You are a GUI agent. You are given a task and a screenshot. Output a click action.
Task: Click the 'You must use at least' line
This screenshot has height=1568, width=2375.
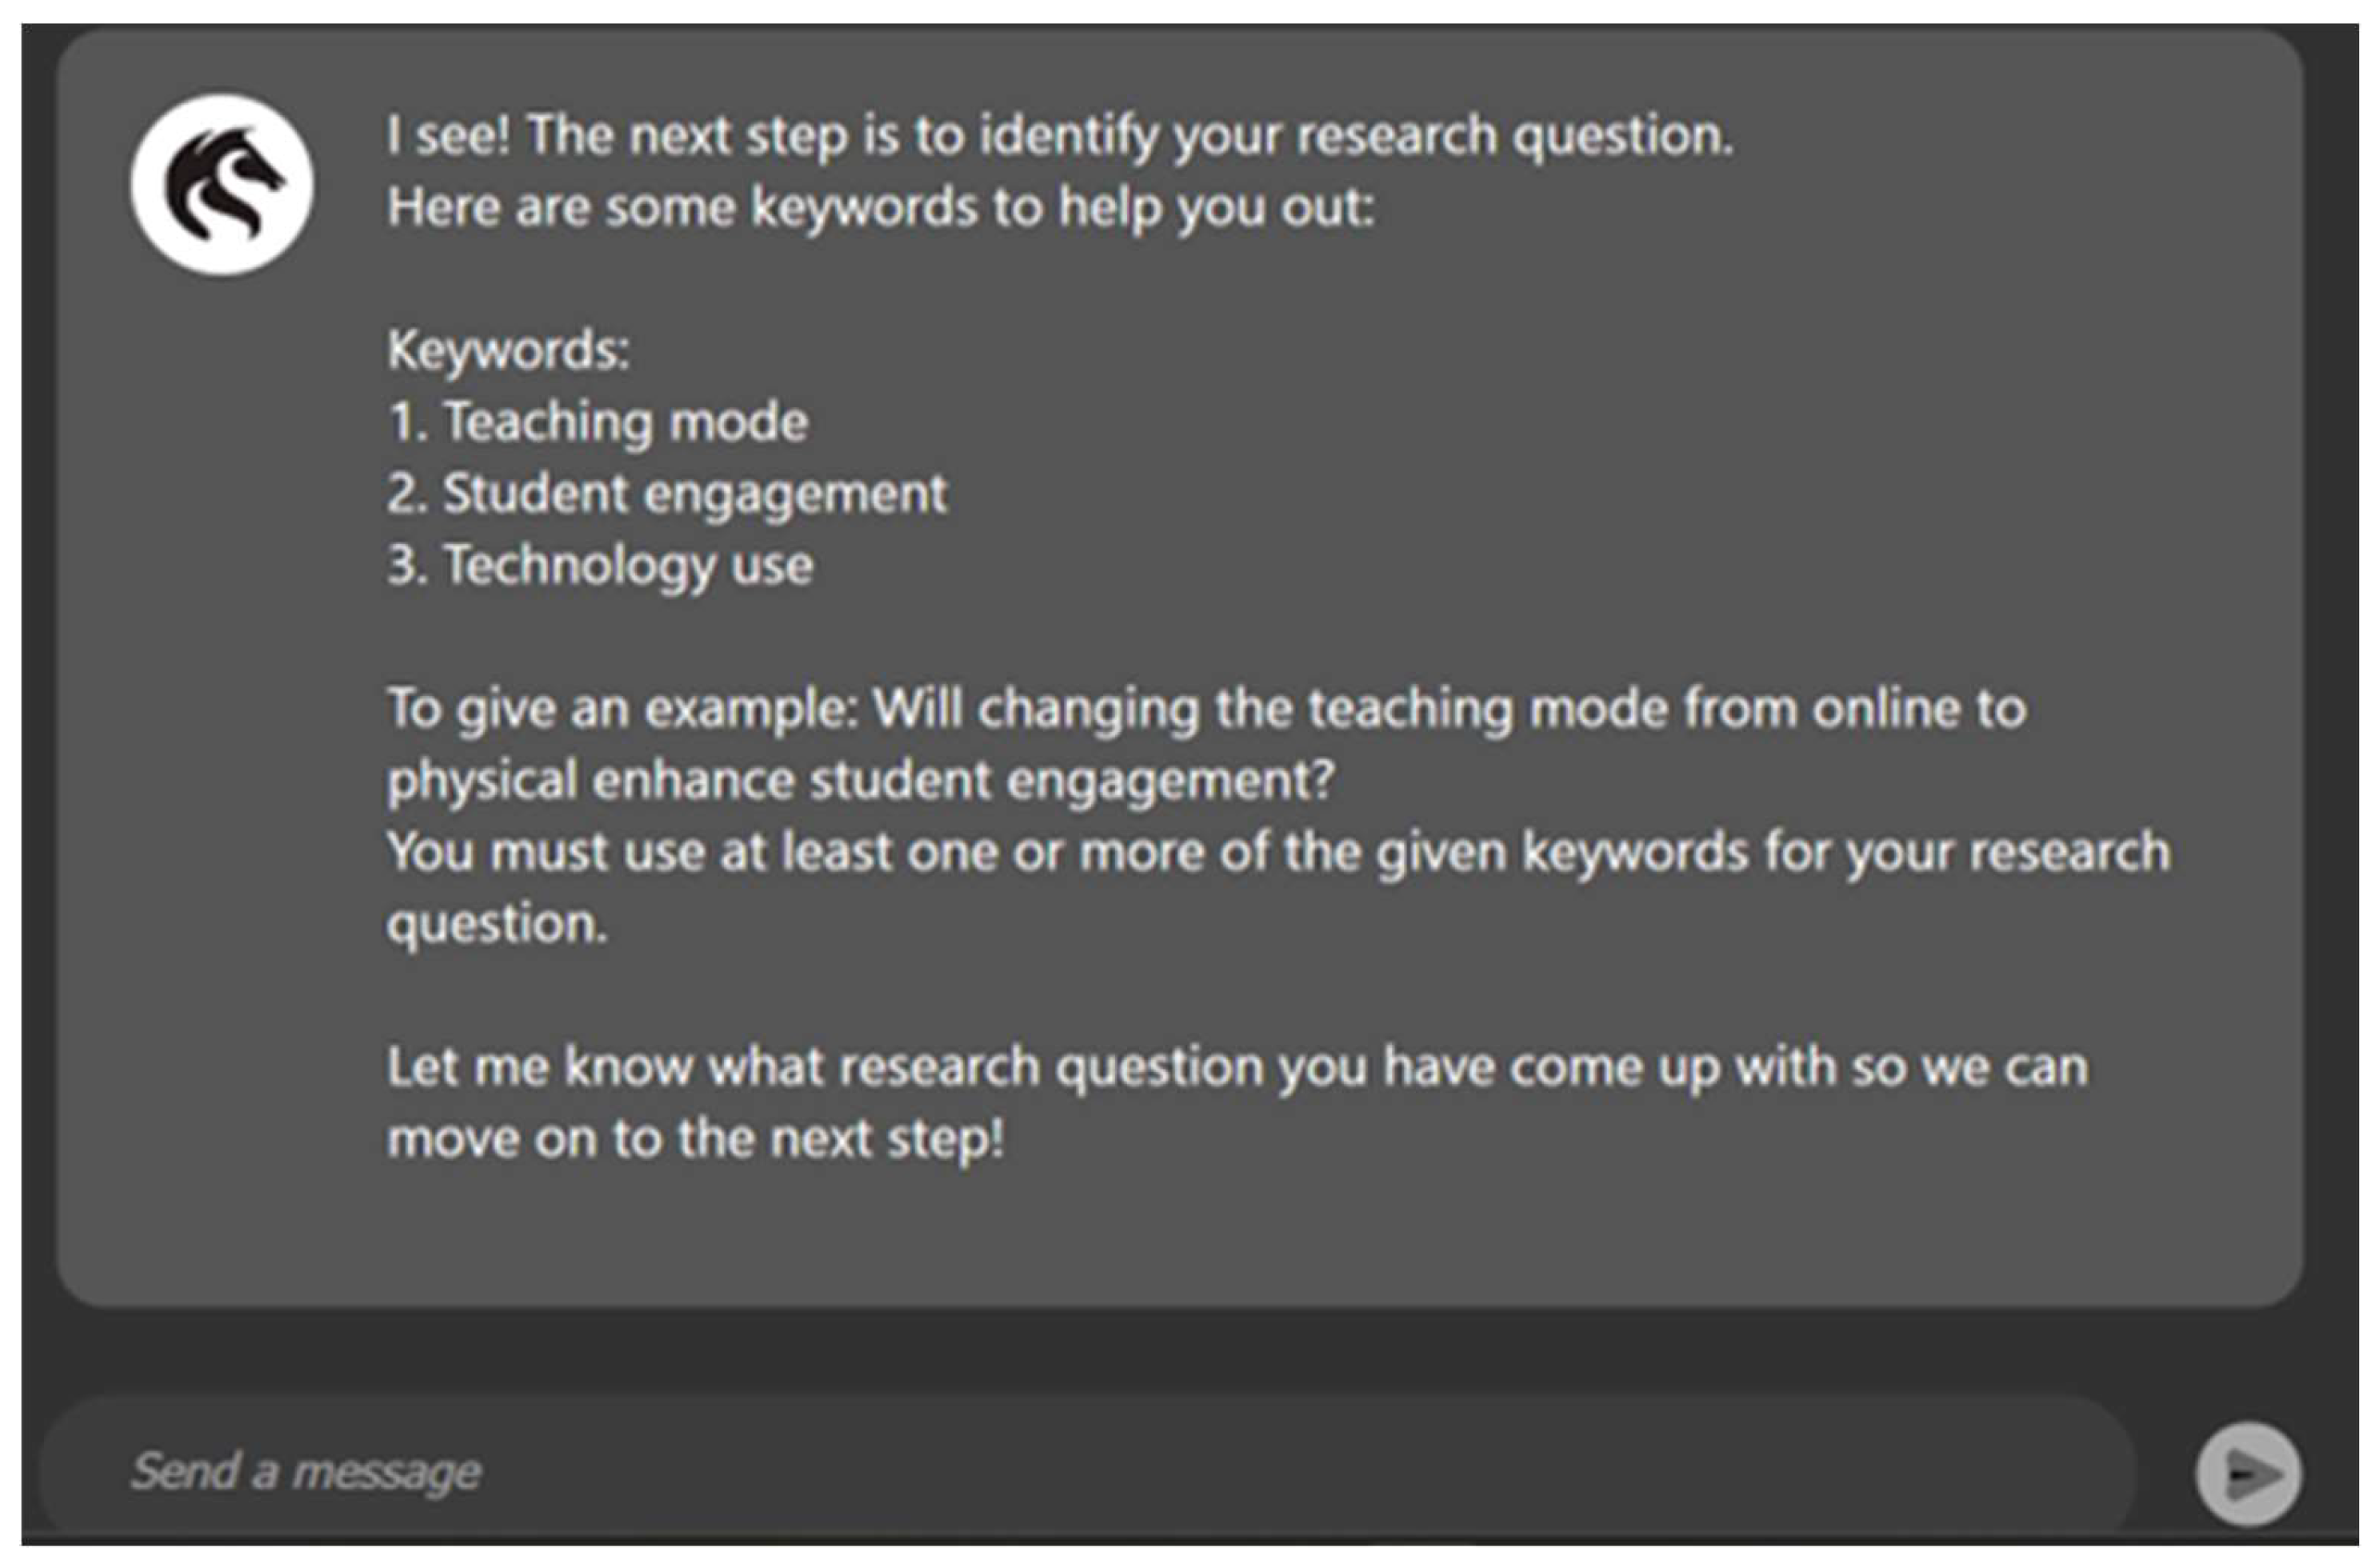click(1277, 852)
